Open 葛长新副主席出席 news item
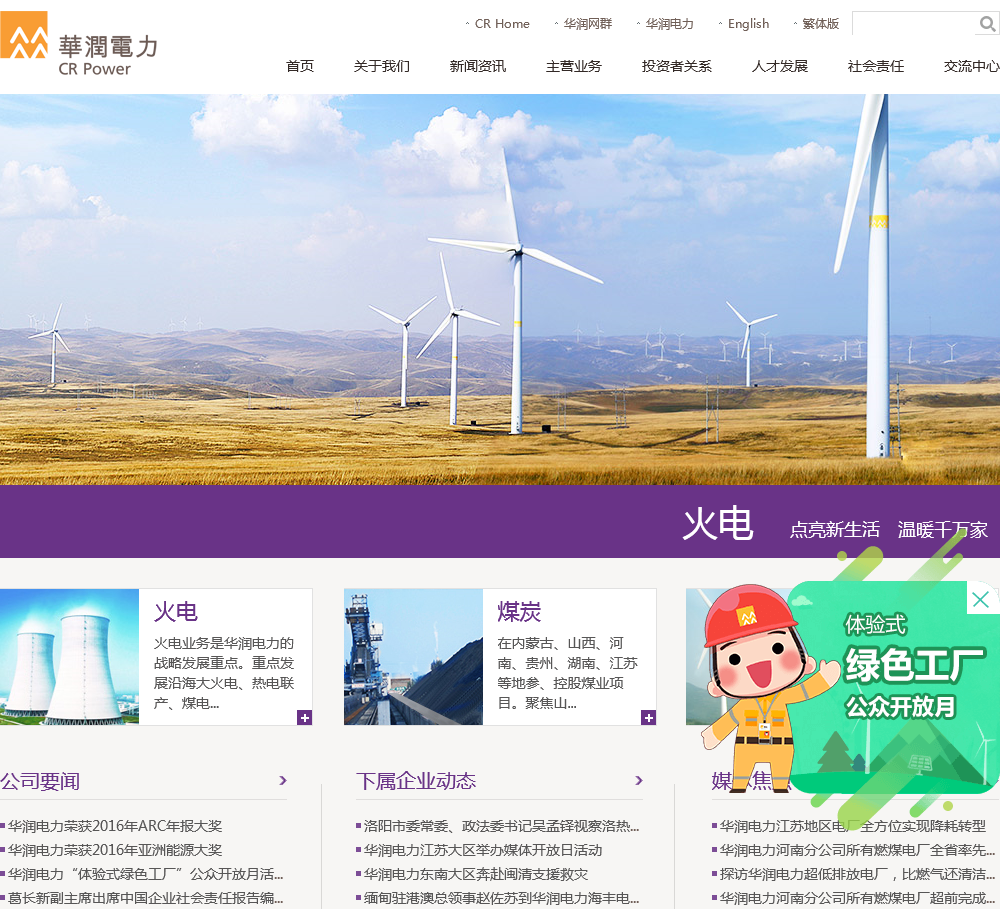Viewport: 1000px width, 909px height. coord(145,898)
